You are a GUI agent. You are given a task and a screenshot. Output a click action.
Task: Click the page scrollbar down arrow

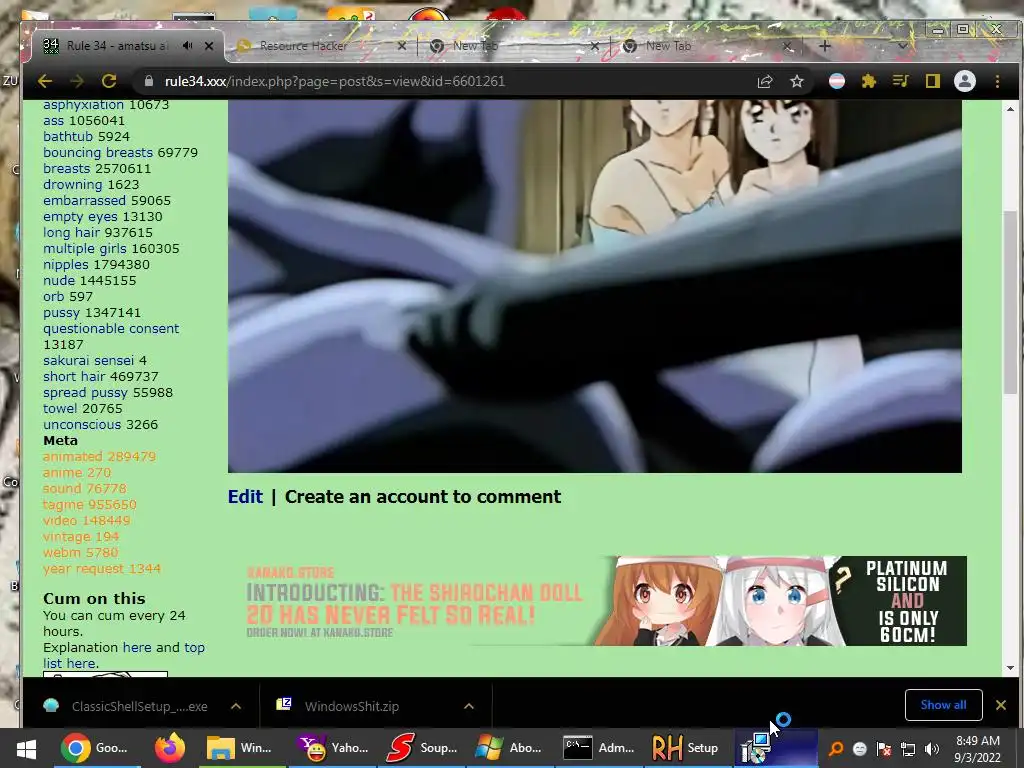[x=1010, y=667]
